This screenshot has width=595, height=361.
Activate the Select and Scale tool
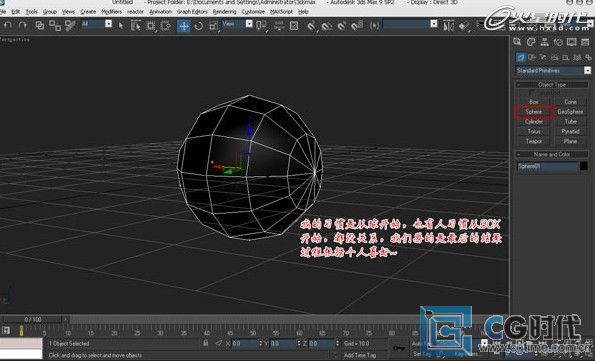[x=213, y=26]
